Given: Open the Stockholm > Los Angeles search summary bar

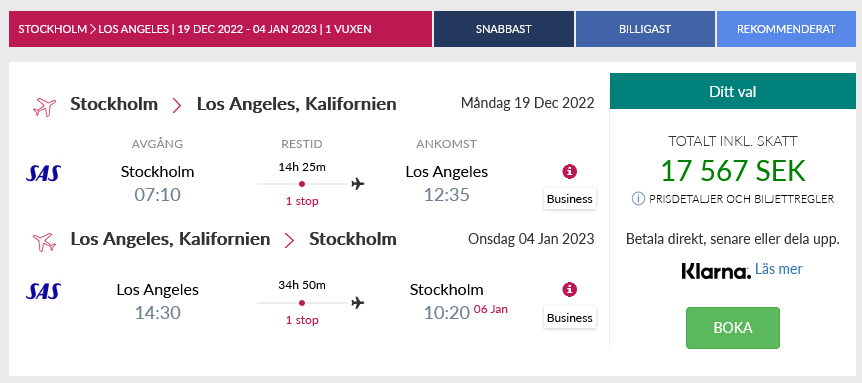Looking at the screenshot, I should 220,29.
